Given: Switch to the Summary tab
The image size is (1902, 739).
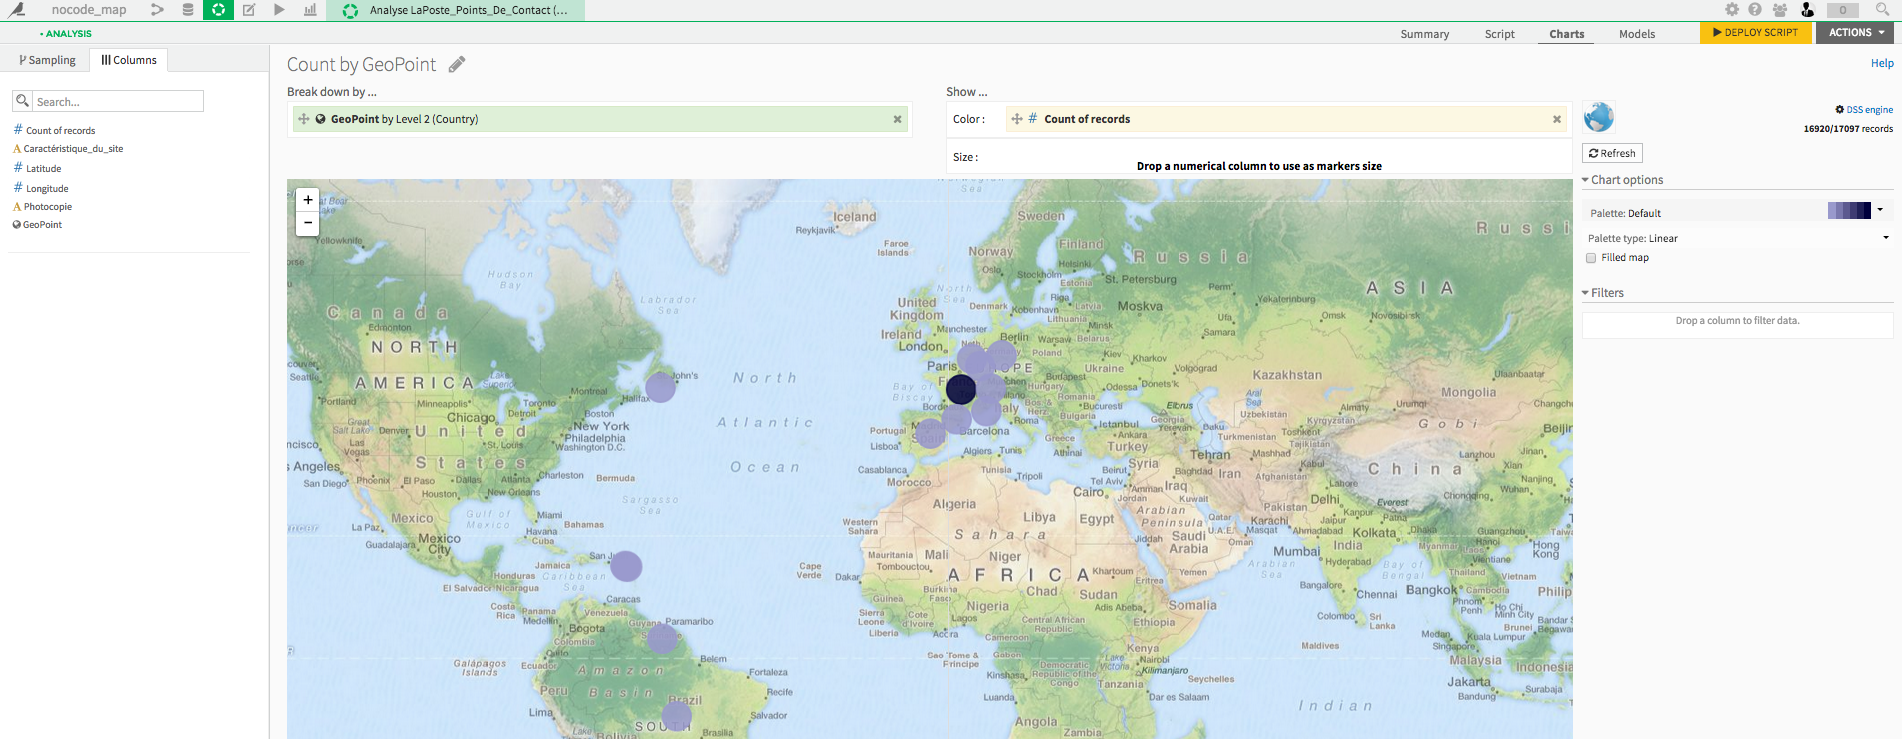Looking at the screenshot, I should pos(1424,34).
